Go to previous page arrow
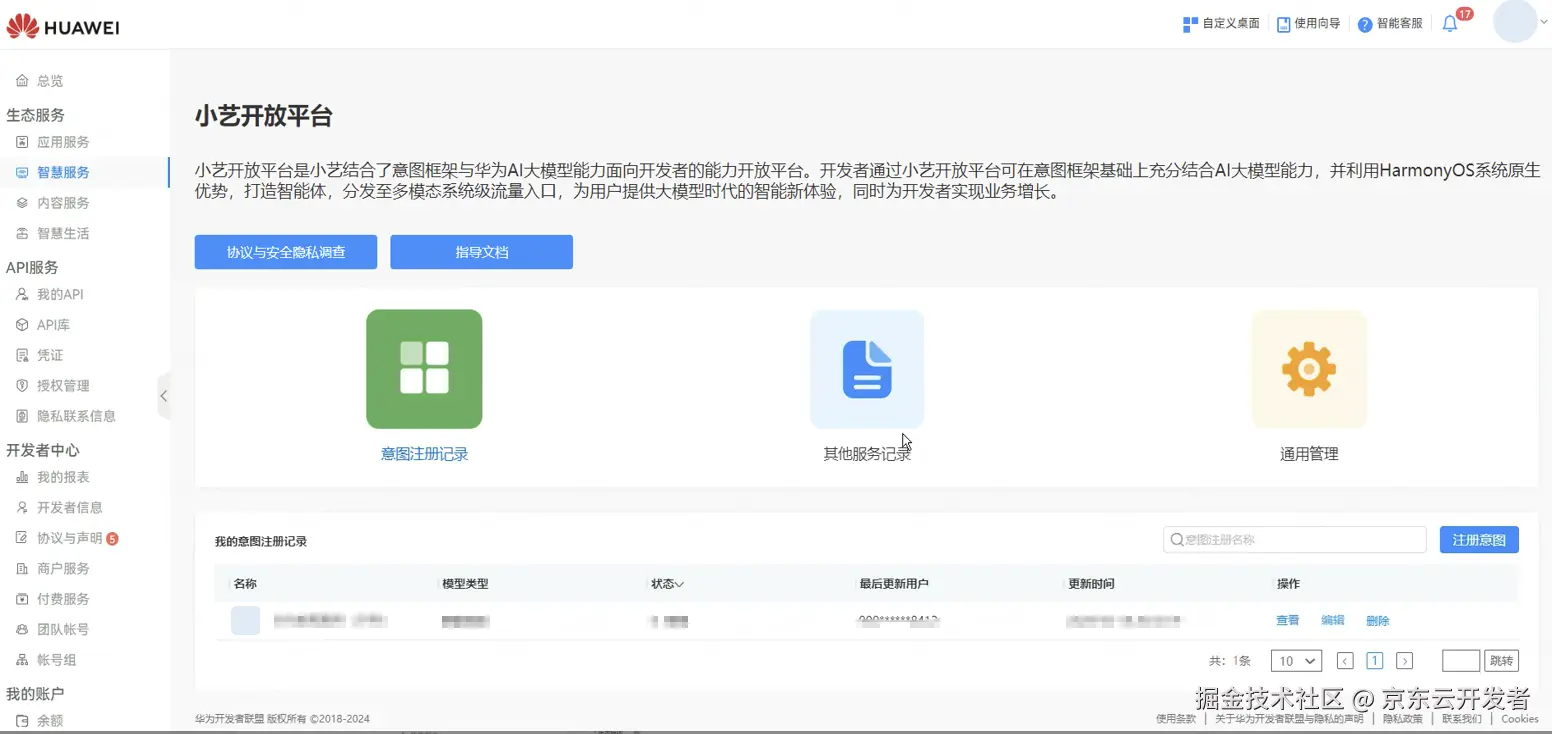Screen dimensions: 1552x734 point(1345,661)
